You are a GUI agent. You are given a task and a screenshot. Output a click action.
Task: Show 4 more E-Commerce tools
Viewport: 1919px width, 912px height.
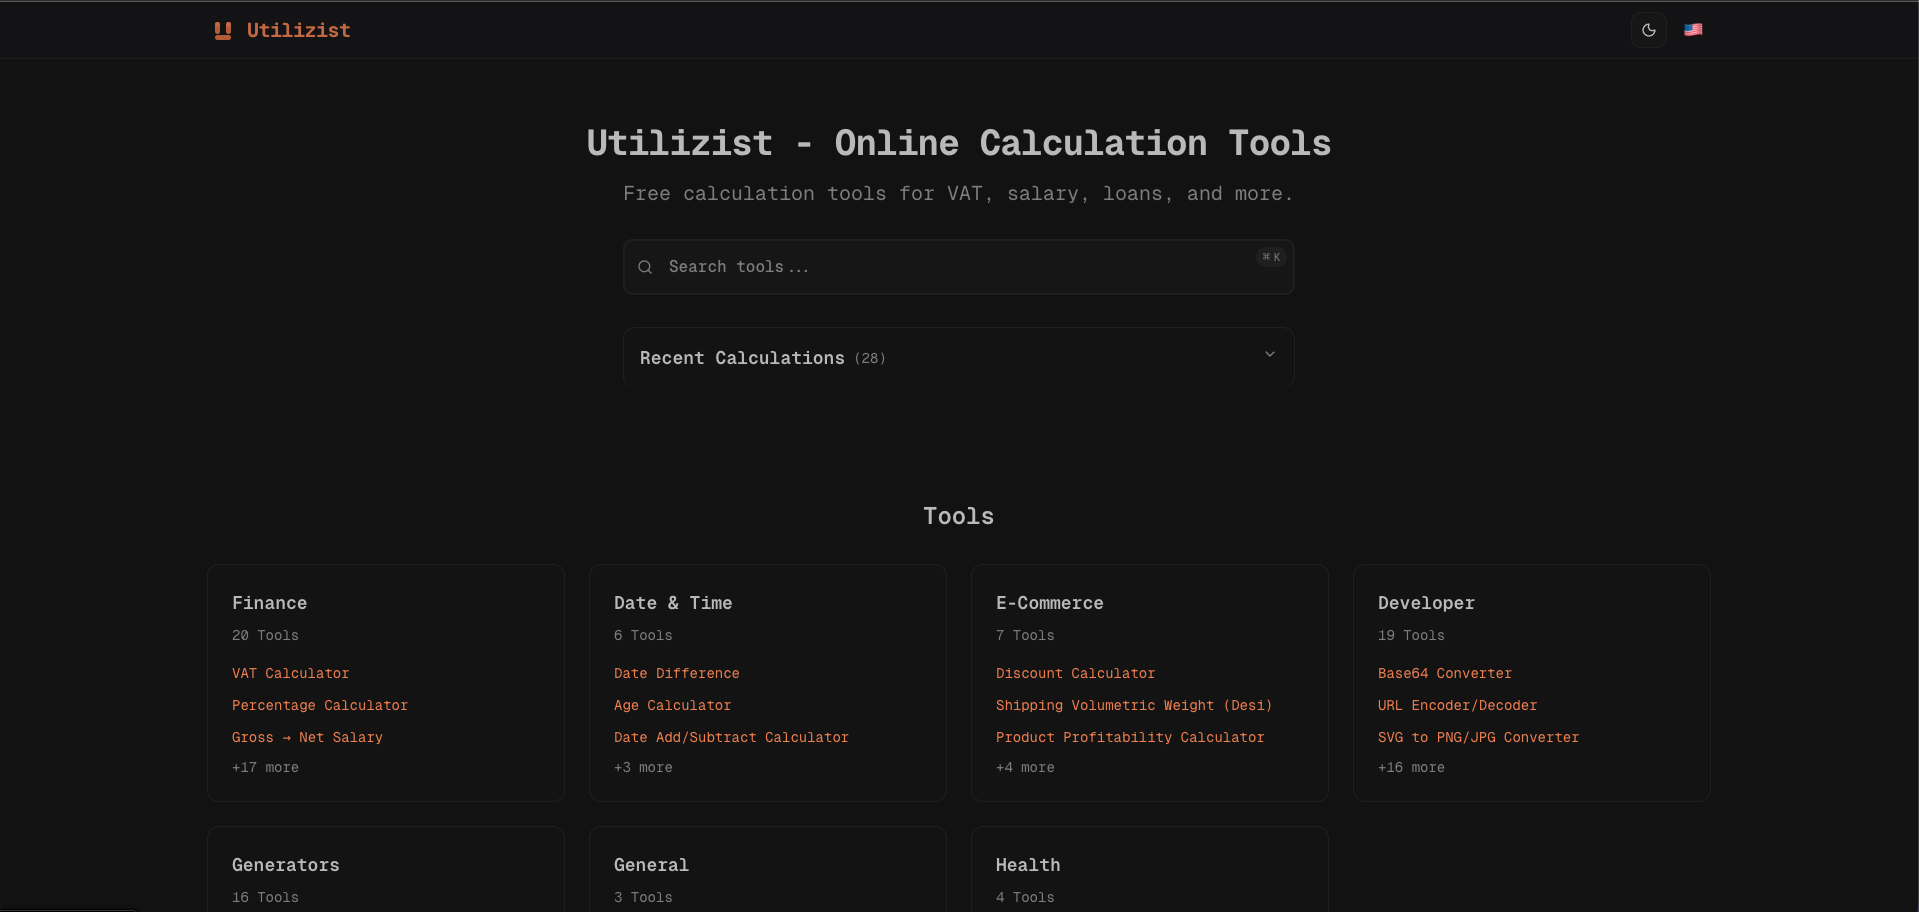1025,767
